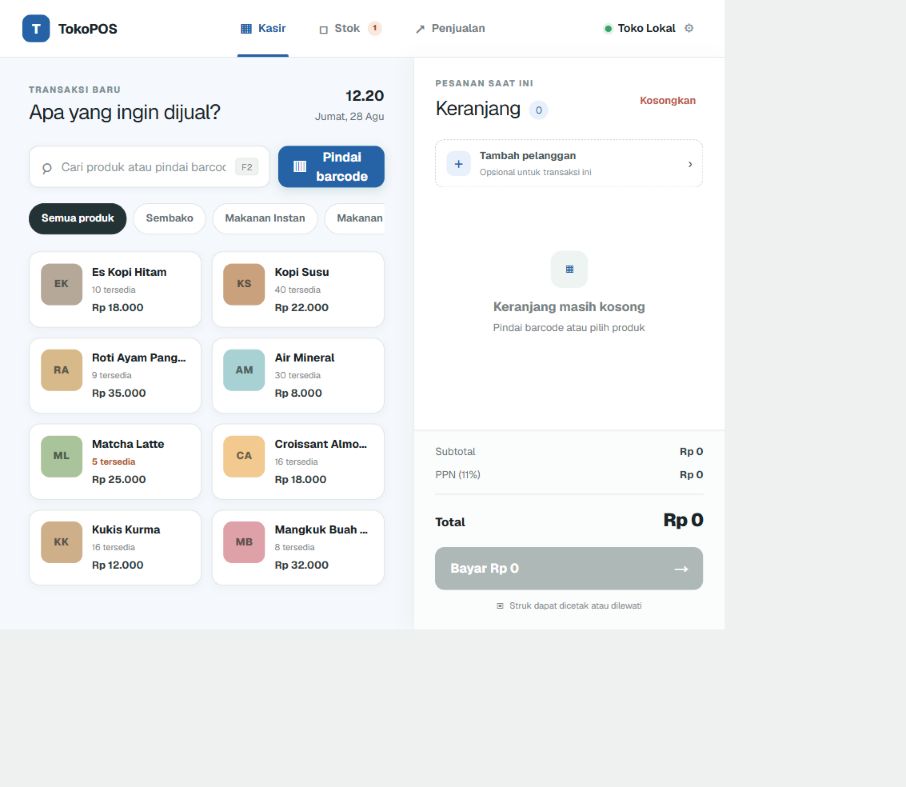Select the Sembako category filter
Image resolution: width=906 pixels, height=787 pixels.
coord(169,218)
